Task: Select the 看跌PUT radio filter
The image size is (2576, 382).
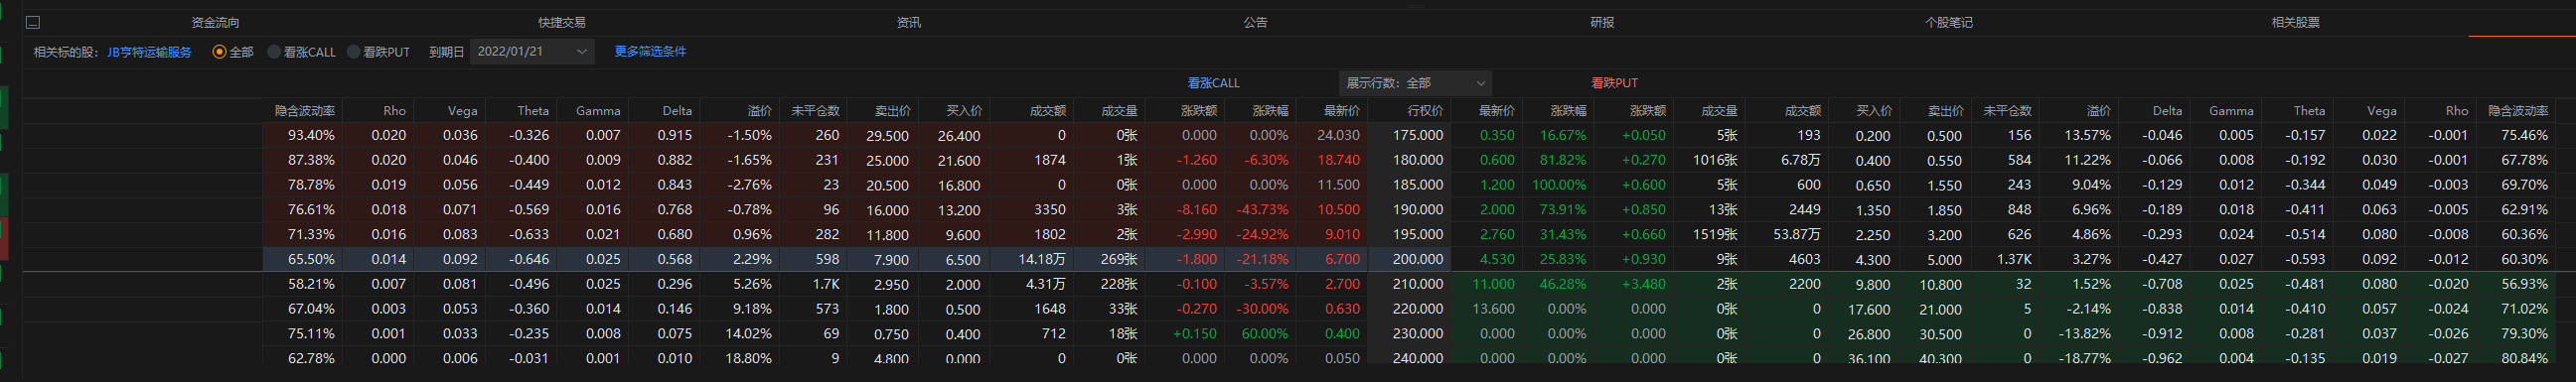Action: (x=379, y=52)
